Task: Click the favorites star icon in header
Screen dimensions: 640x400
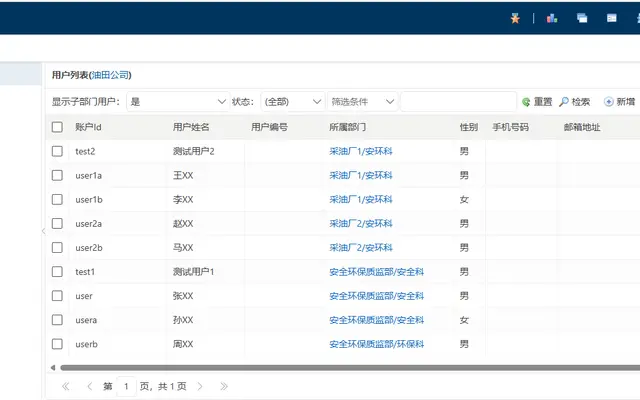Action: 515,18
